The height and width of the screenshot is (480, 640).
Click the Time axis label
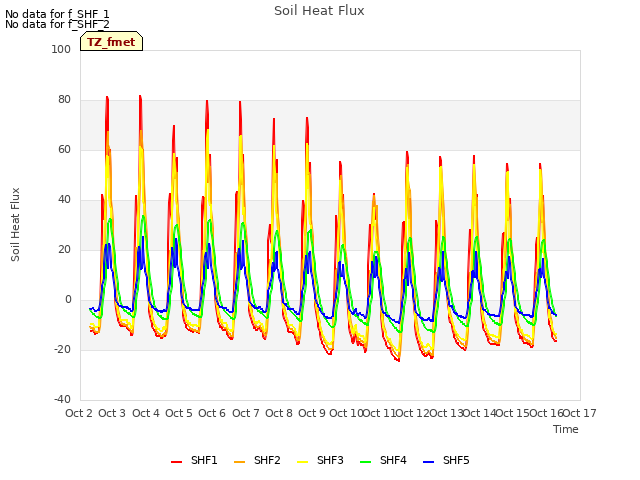566,429
